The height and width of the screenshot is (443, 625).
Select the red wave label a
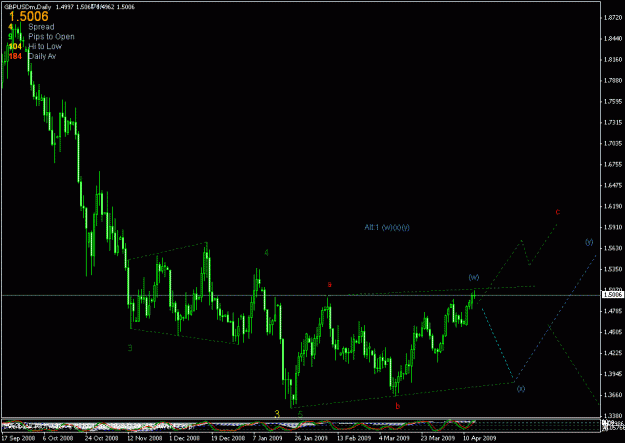329,284
